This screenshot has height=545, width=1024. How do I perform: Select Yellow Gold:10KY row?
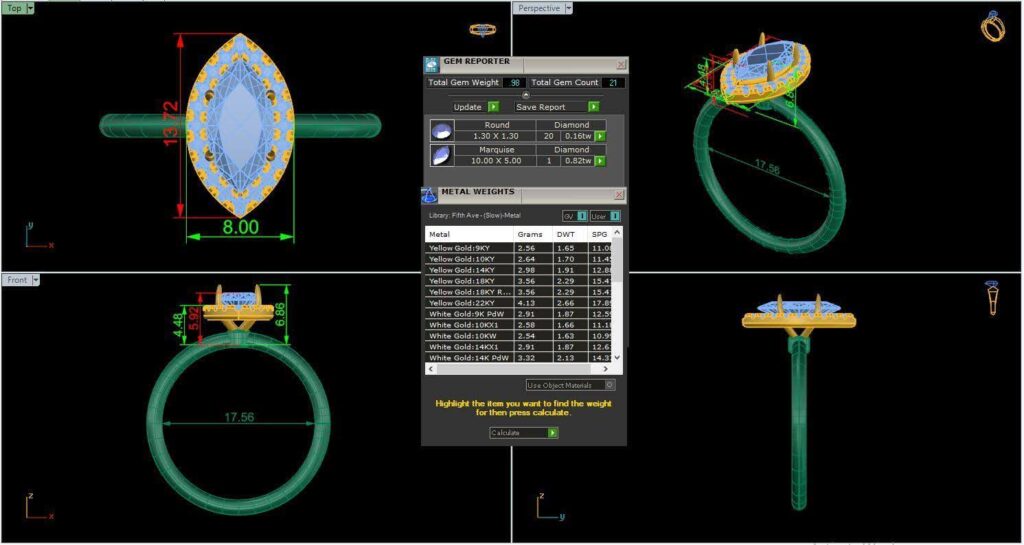(519, 259)
